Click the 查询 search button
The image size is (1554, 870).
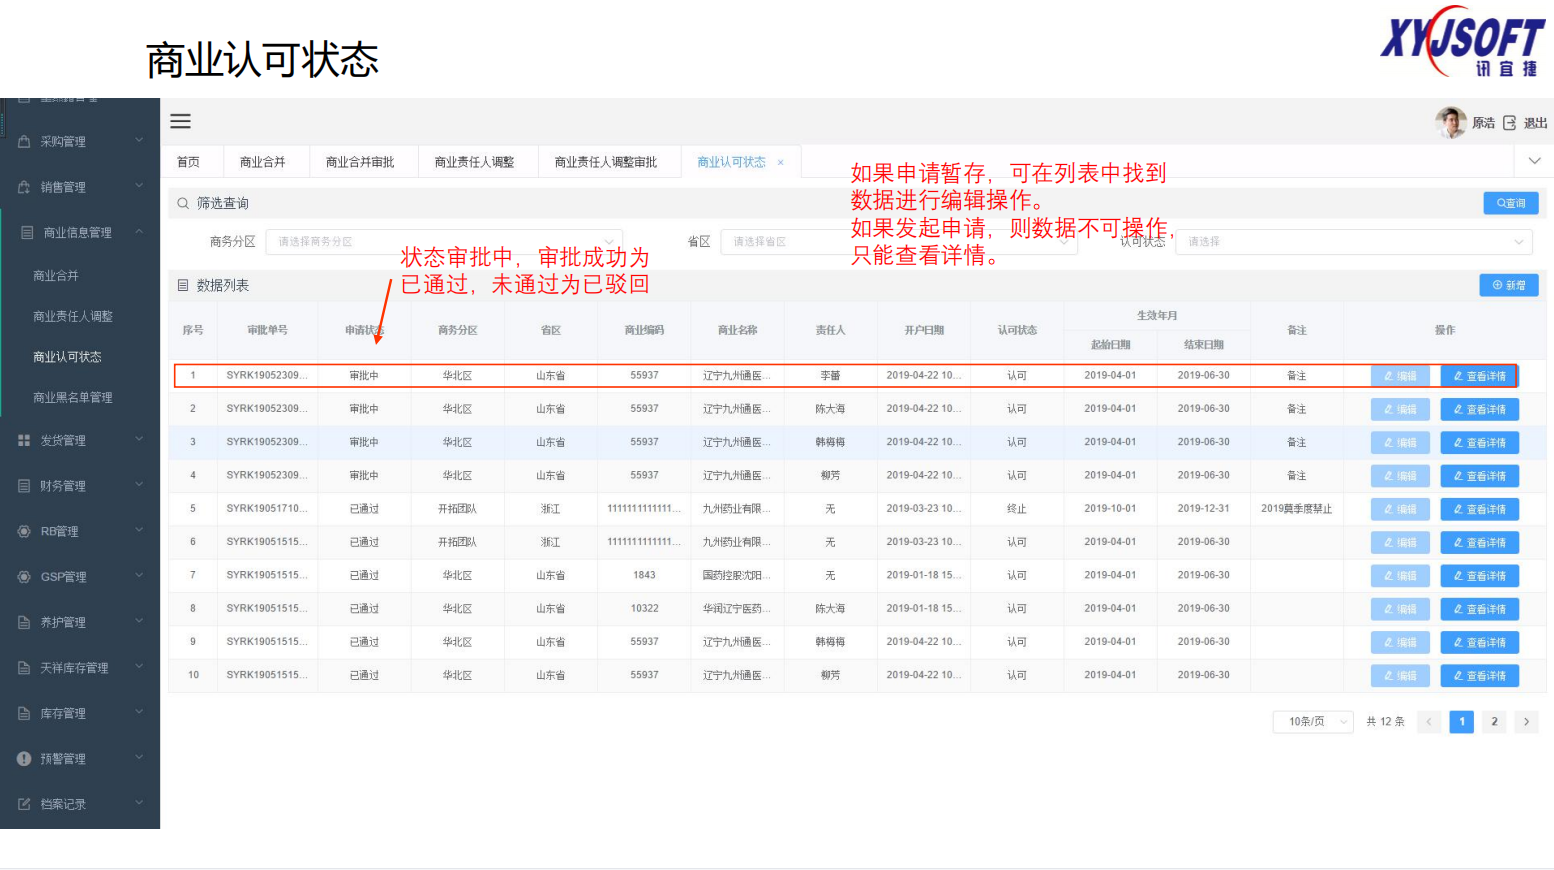[1510, 203]
